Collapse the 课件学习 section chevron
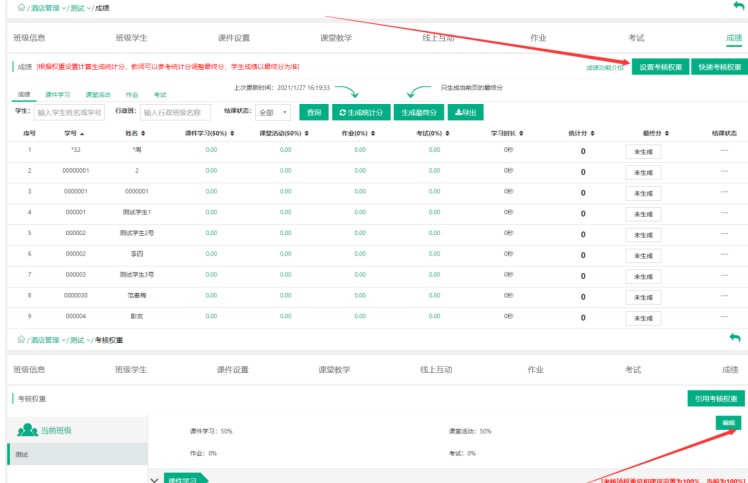This screenshot has height=483, width=748. pos(154,479)
